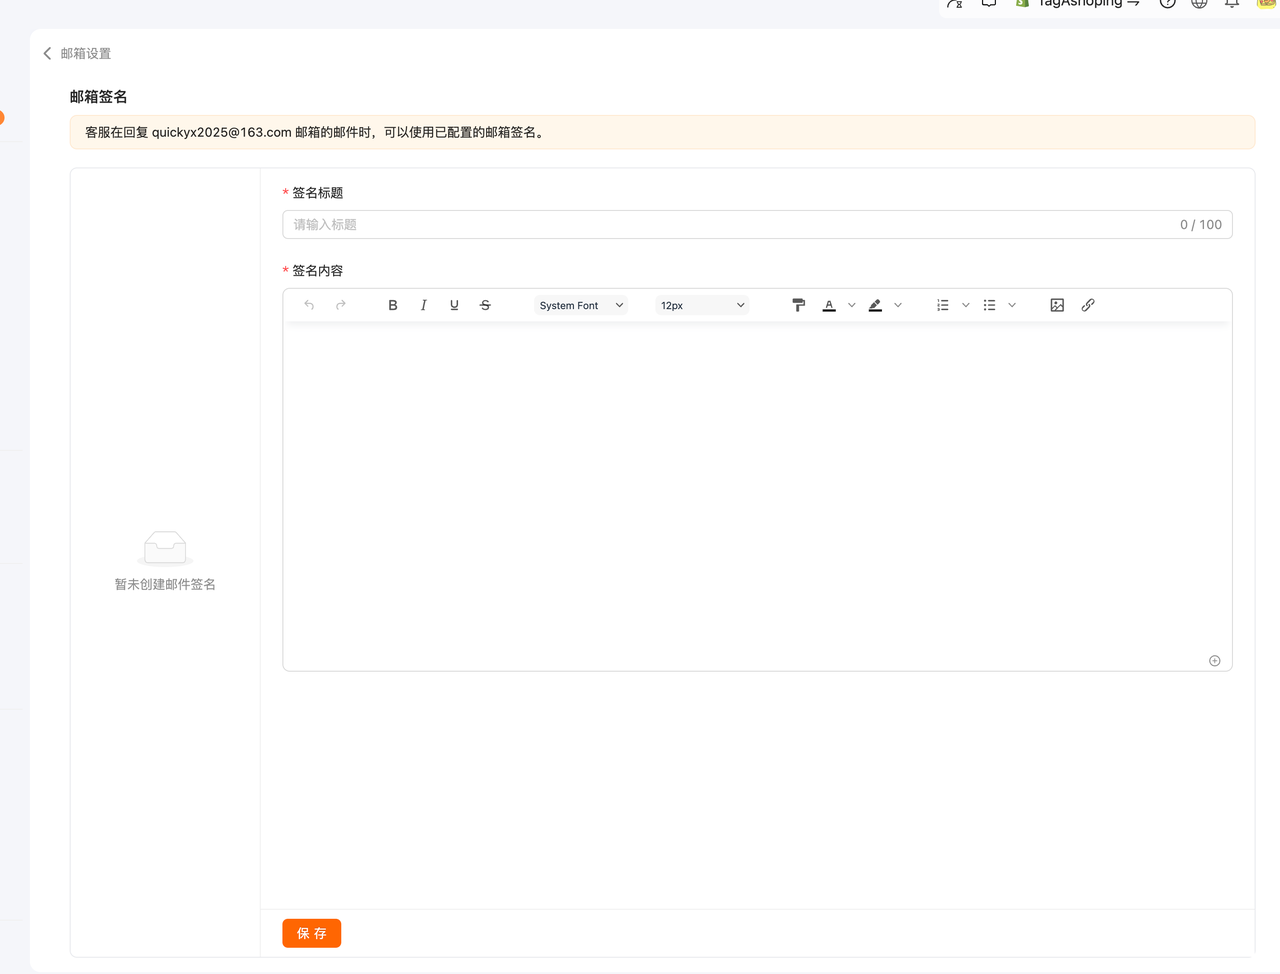Viewport: 1280px width, 974px height.
Task: Undo the last edit in signature editor
Action: click(309, 305)
